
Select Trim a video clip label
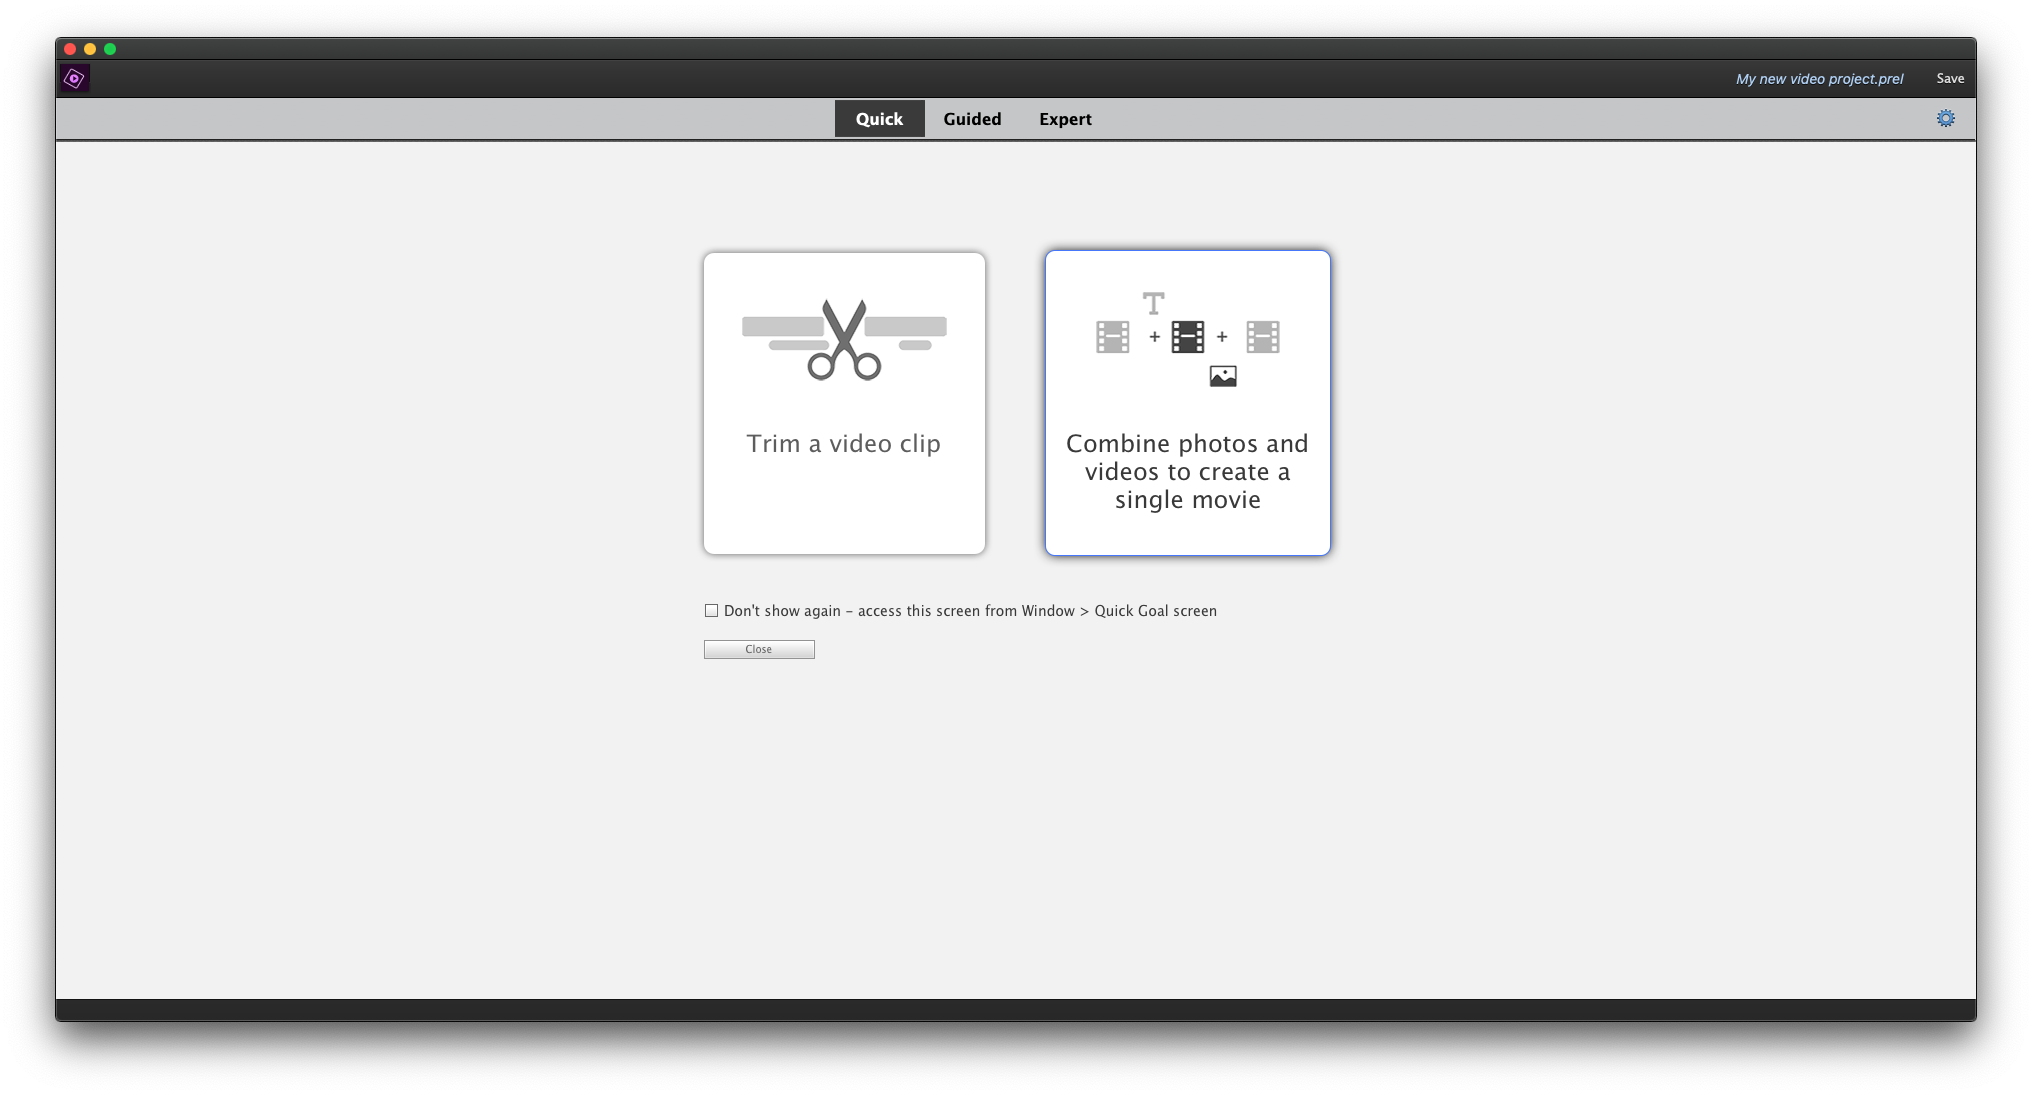843,443
